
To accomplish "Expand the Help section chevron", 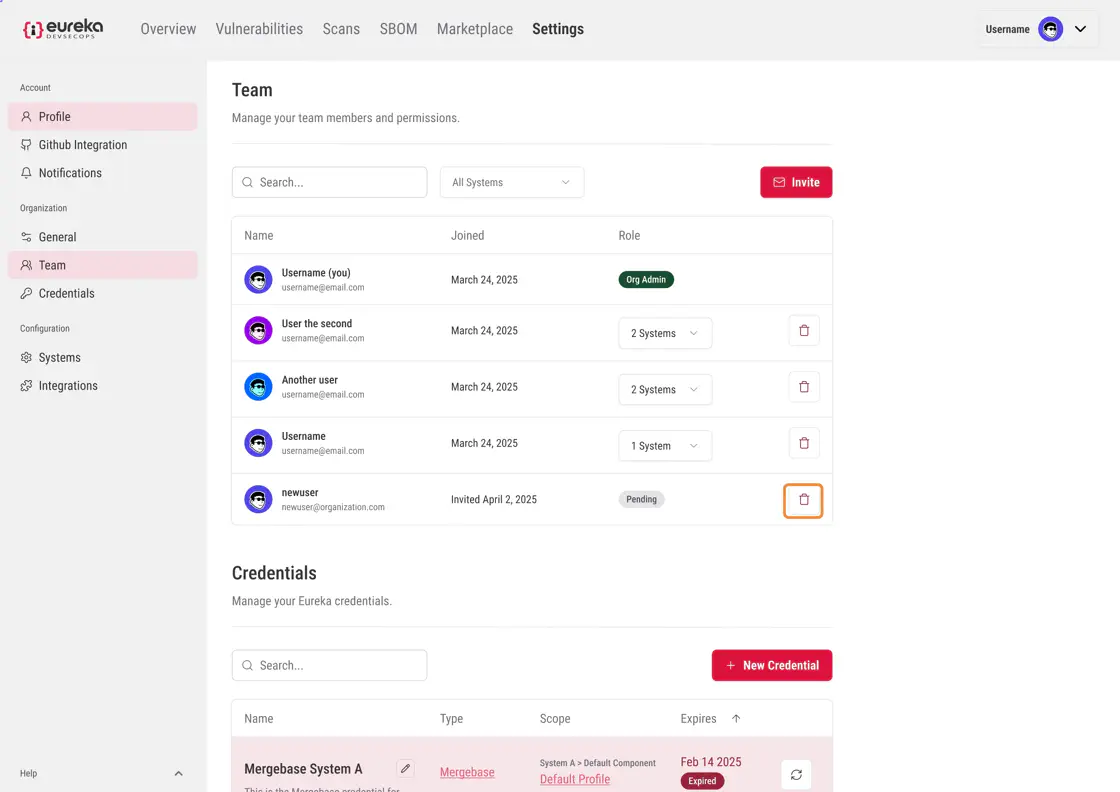I will point(178,773).
